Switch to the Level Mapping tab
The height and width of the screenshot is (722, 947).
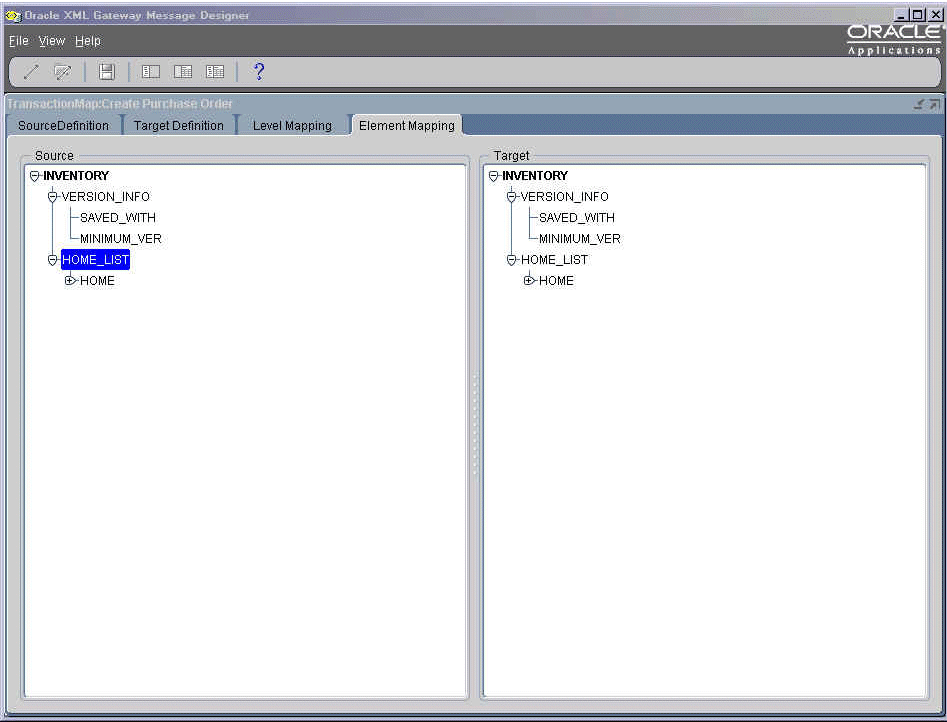click(292, 125)
